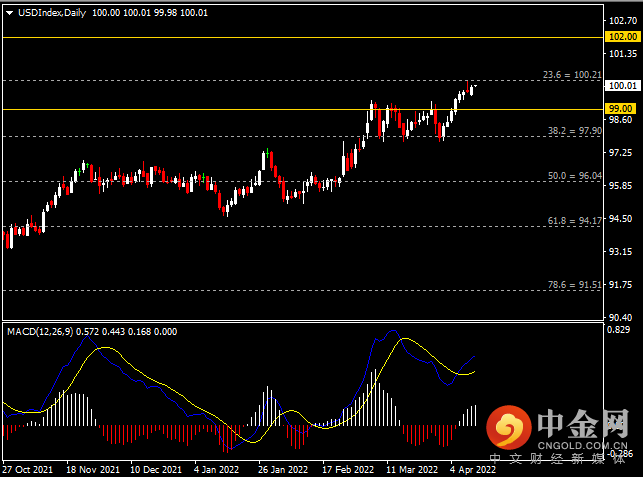Click the price scale value 90.40
The image size is (643, 477).
click(x=620, y=317)
